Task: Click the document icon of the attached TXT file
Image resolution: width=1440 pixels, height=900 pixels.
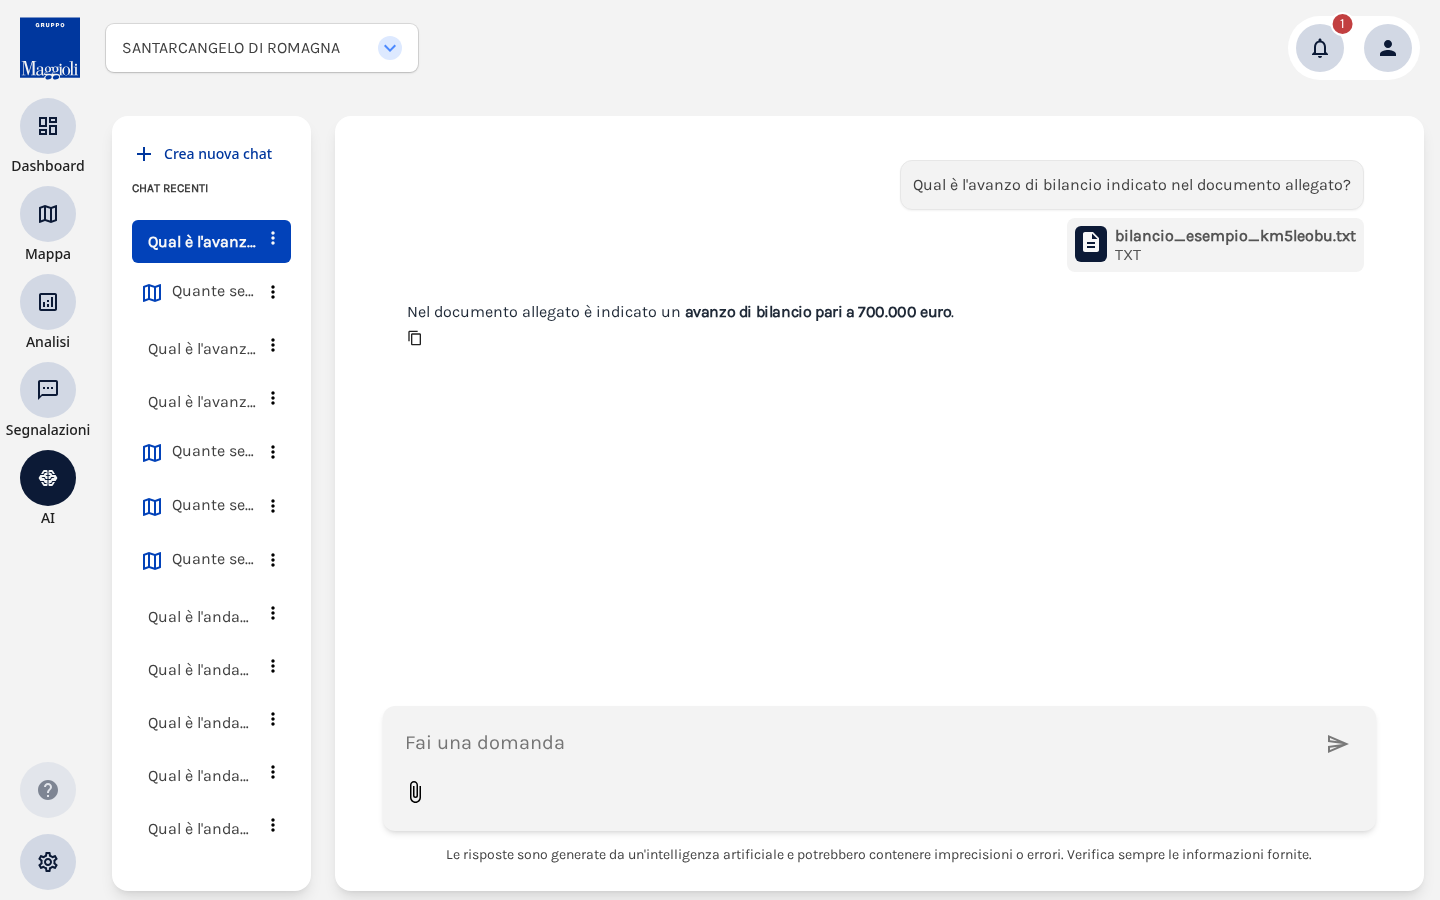Action: [1091, 244]
